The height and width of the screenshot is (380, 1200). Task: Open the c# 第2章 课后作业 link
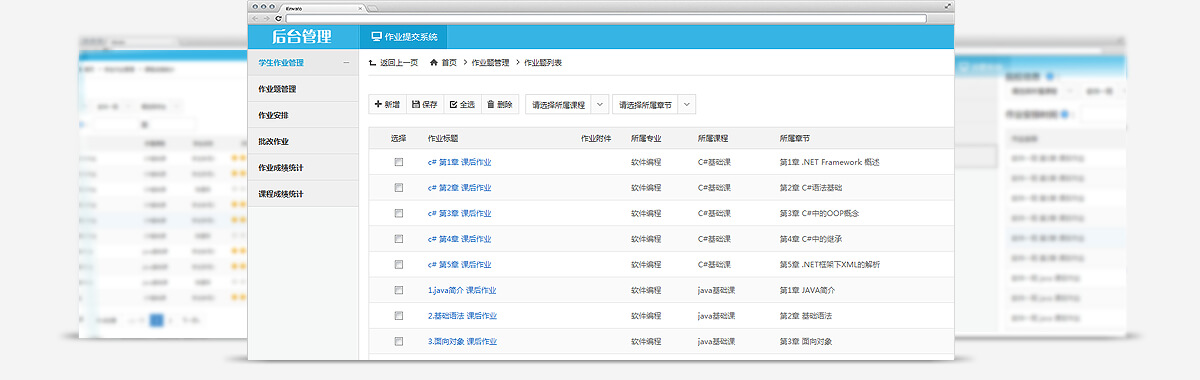tap(459, 187)
